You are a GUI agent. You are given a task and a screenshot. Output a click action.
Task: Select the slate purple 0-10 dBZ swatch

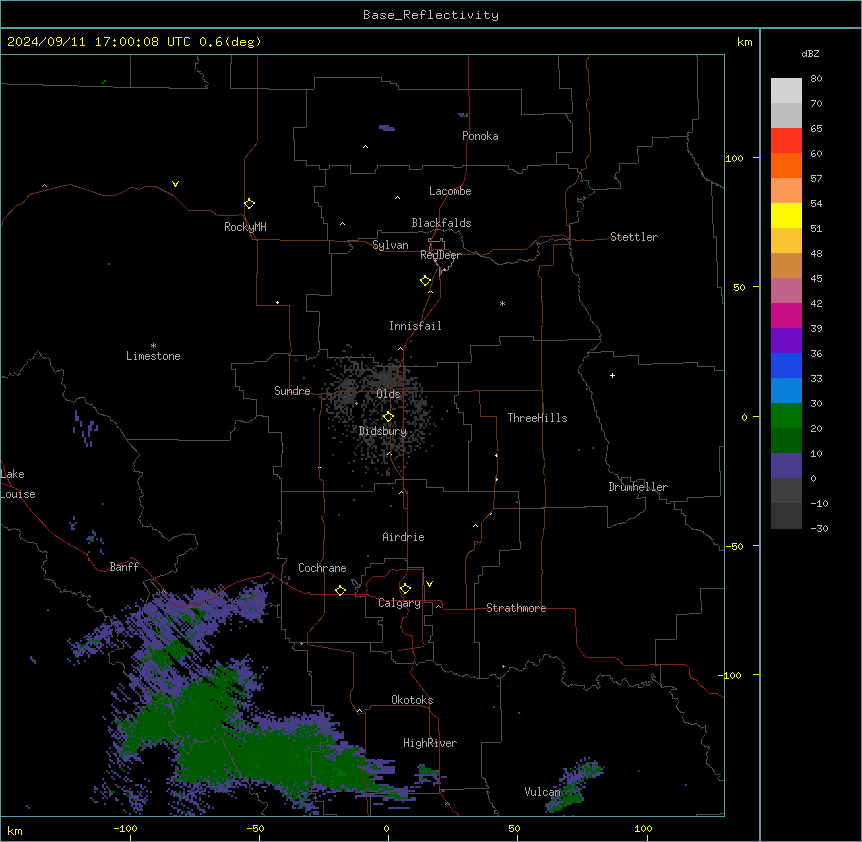point(786,466)
